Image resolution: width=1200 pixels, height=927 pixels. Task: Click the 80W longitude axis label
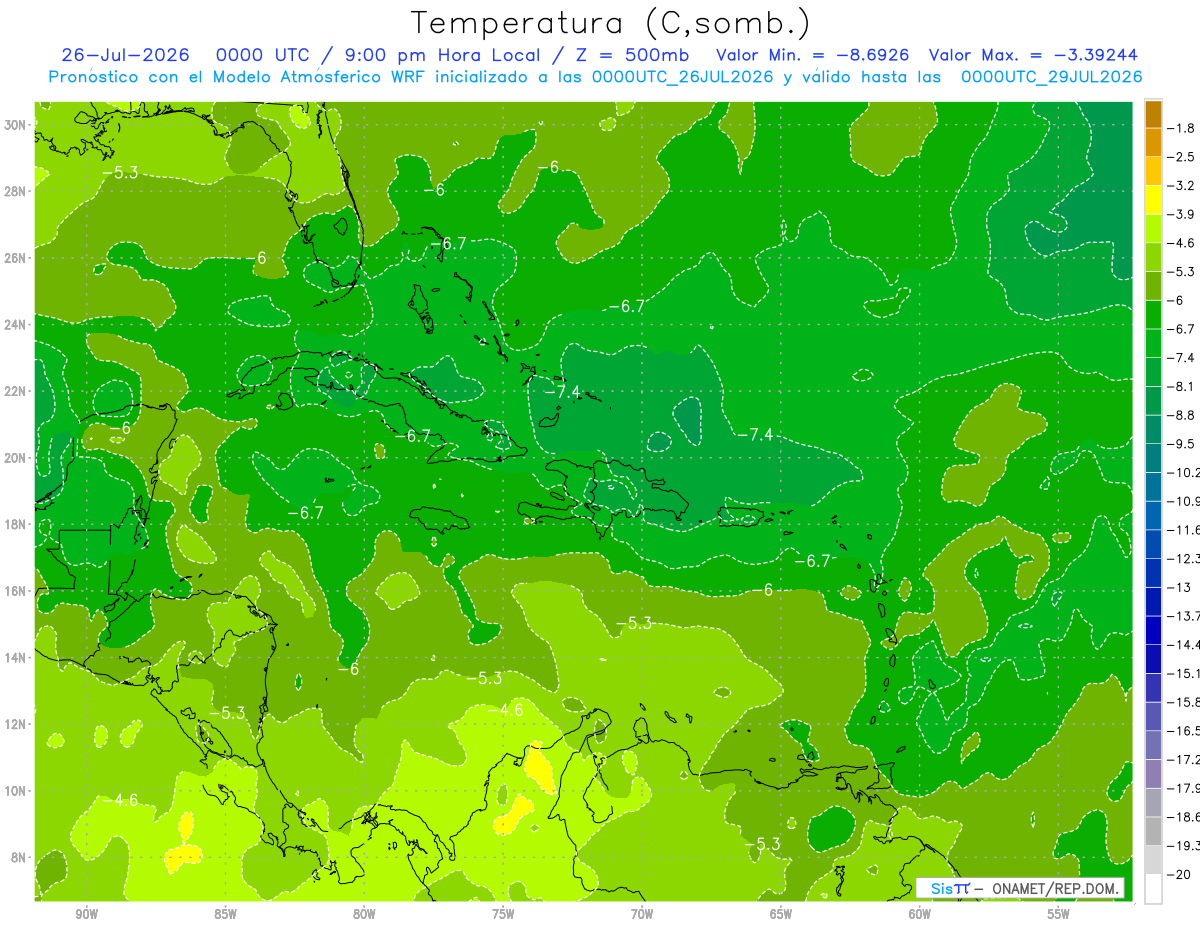(364, 914)
